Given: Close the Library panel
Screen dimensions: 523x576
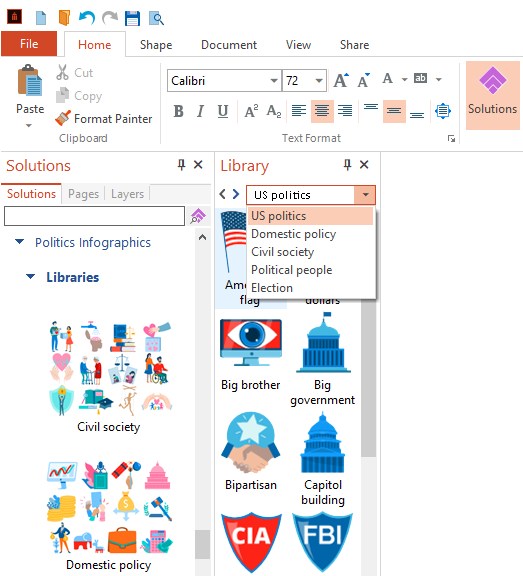Looking at the screenshot, I should [x=364, y=165].
